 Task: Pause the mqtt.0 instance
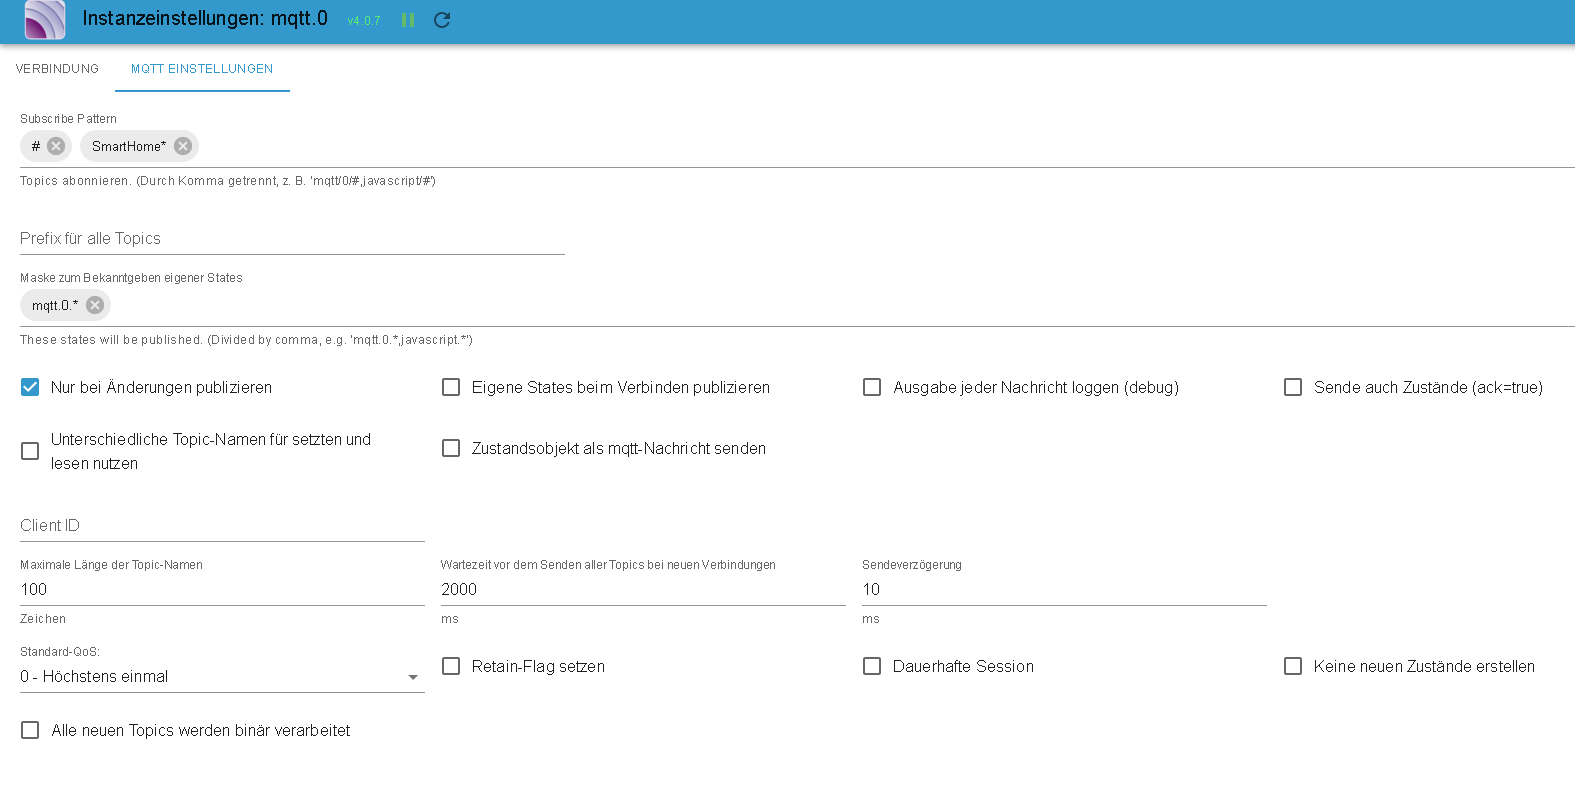[408, 20]
